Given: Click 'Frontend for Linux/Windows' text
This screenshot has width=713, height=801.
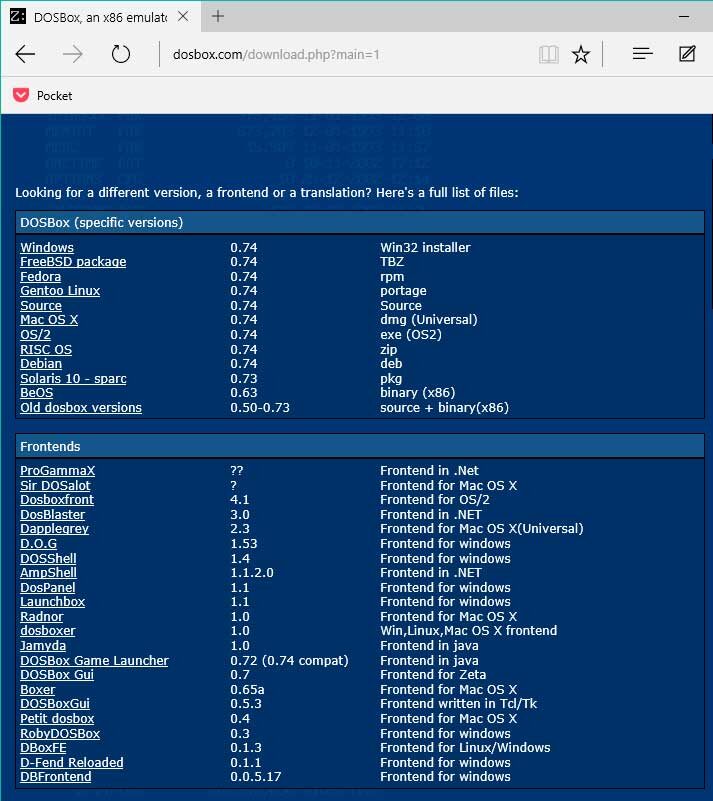Looking at the screenshot, I should pos(465,748).
